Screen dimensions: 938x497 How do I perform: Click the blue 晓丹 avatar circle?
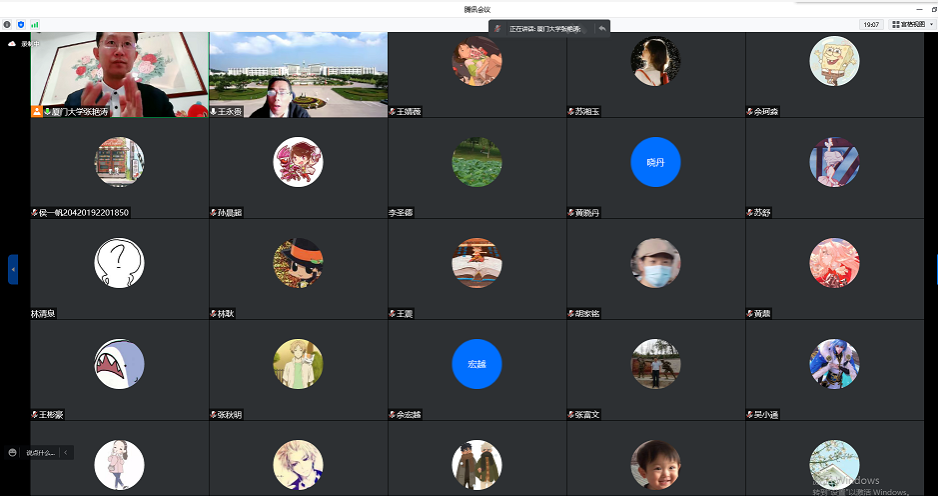(656, 162)
